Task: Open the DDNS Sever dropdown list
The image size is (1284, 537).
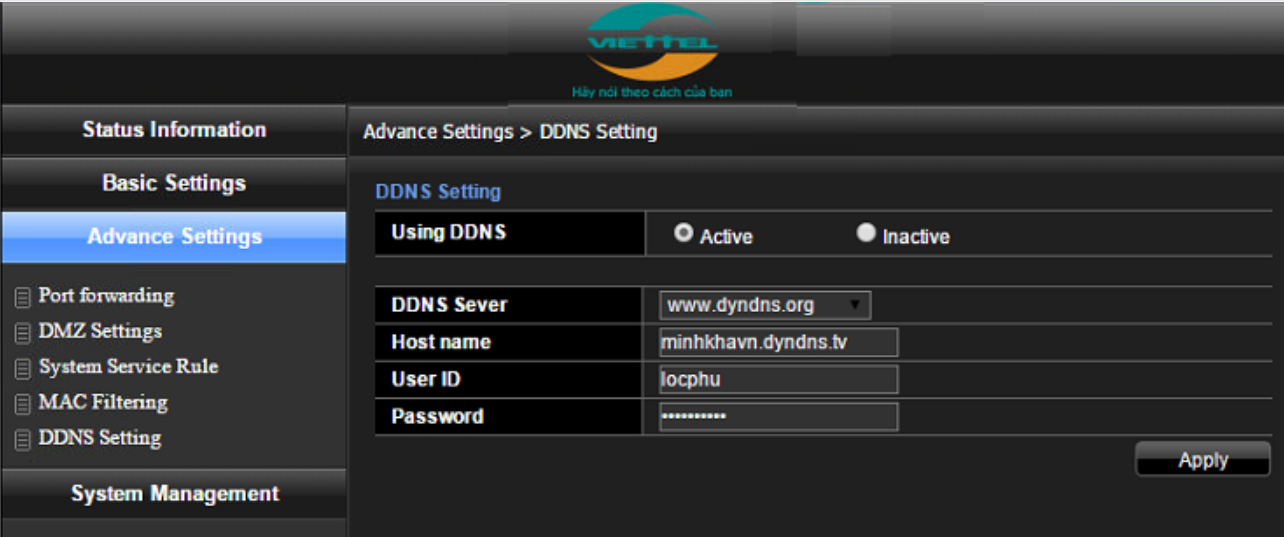Action: pos(764,305)
